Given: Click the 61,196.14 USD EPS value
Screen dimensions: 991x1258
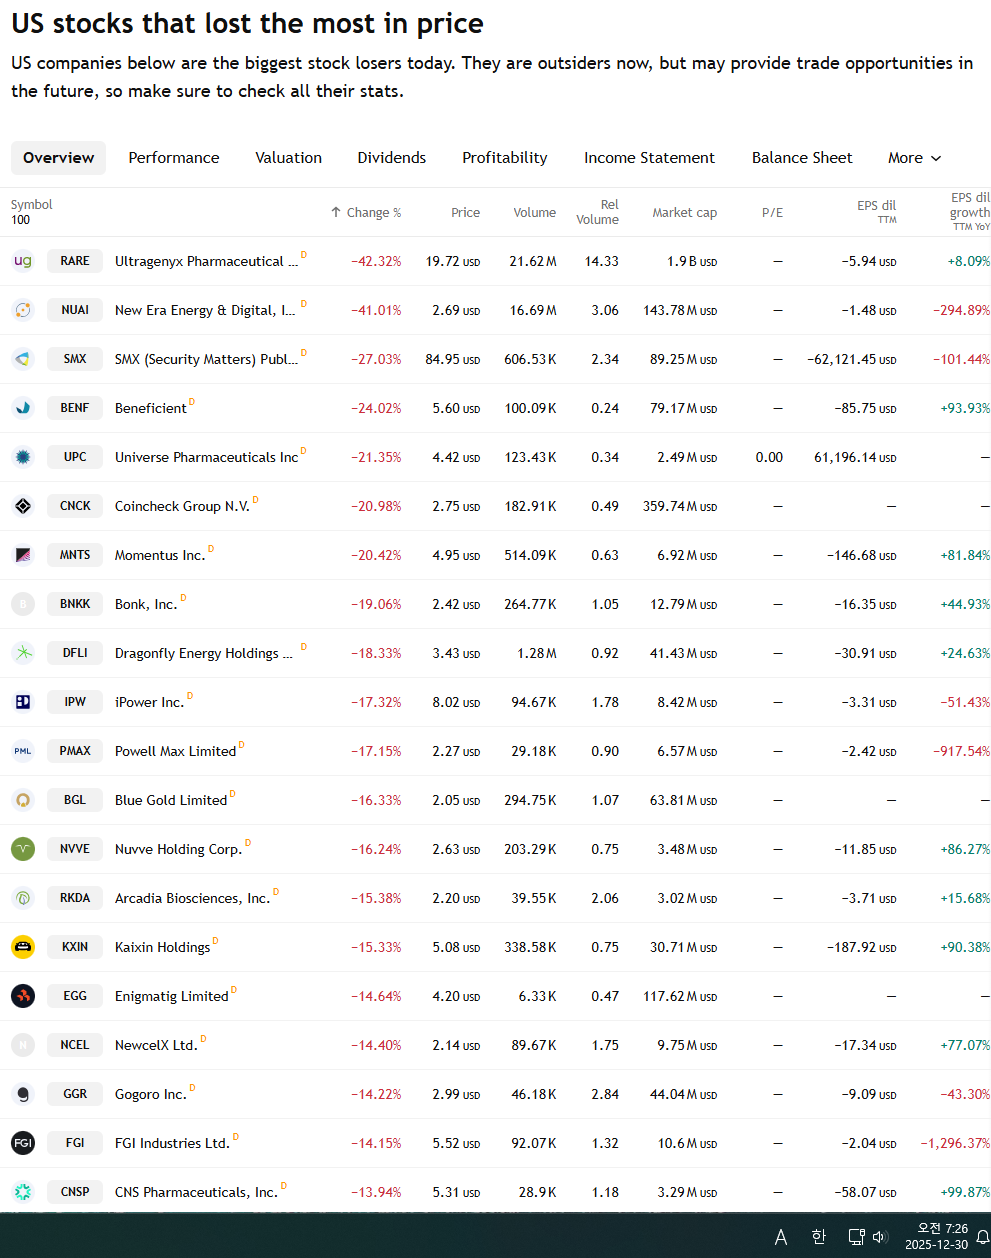Looking at the screenshot, I should [x=855, y=457].
